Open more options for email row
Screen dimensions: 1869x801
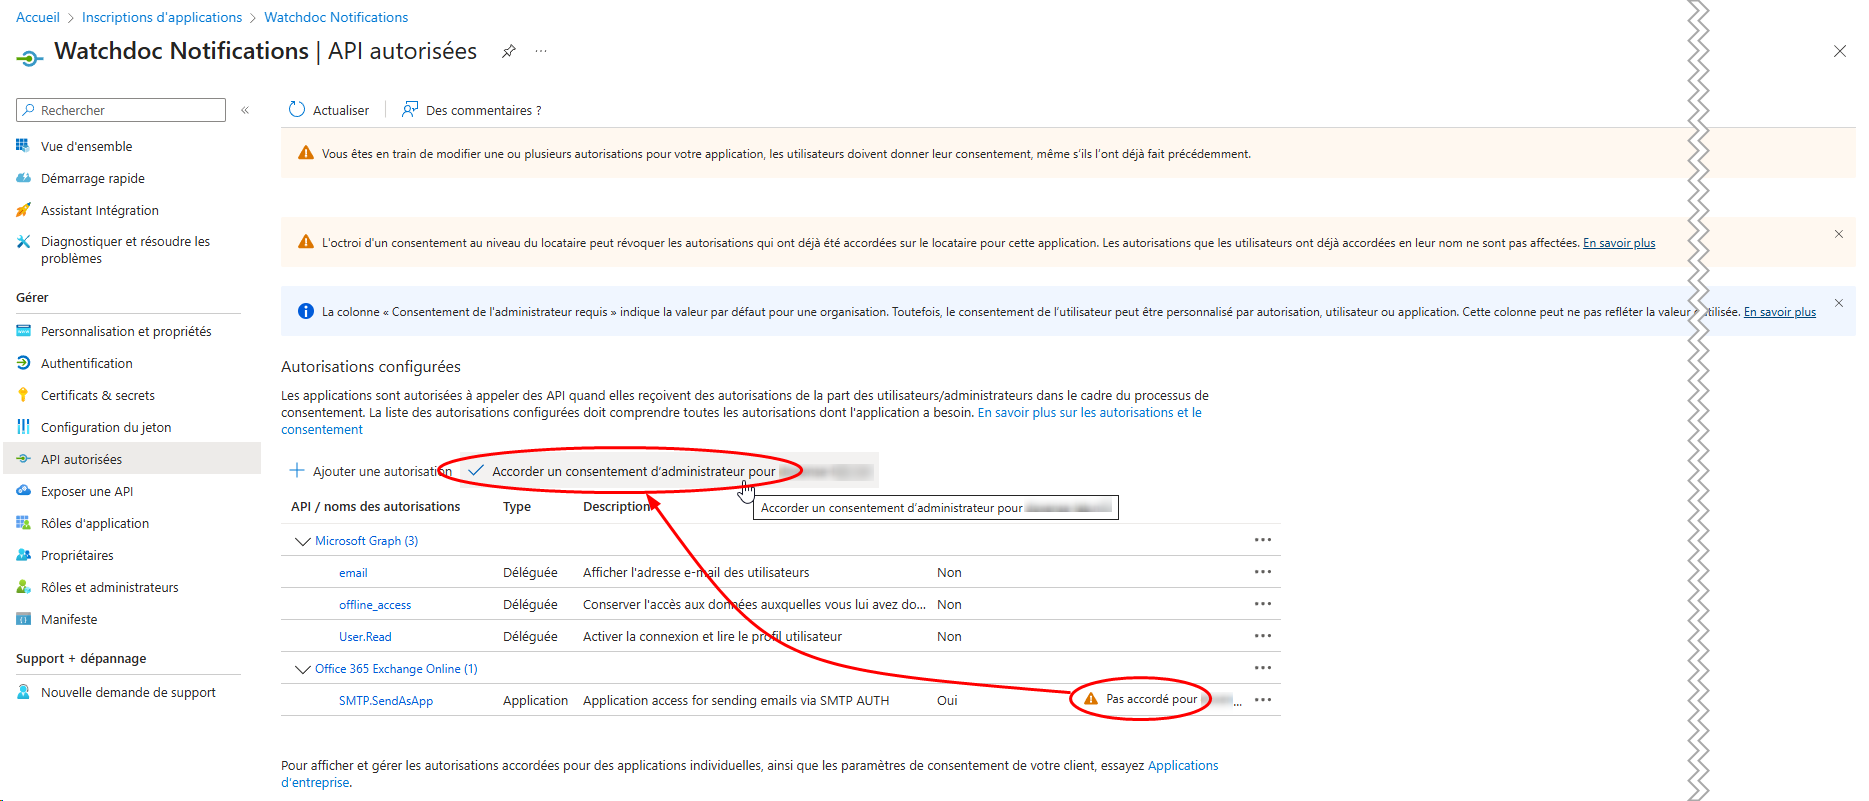pos(1263,572)
